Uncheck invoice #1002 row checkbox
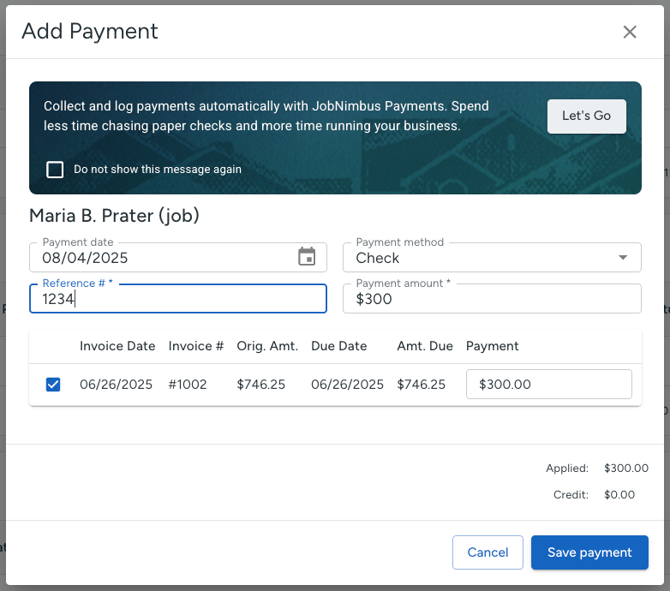Image resolution: width=670 pixels, height=591 pixels. [53, 384]
